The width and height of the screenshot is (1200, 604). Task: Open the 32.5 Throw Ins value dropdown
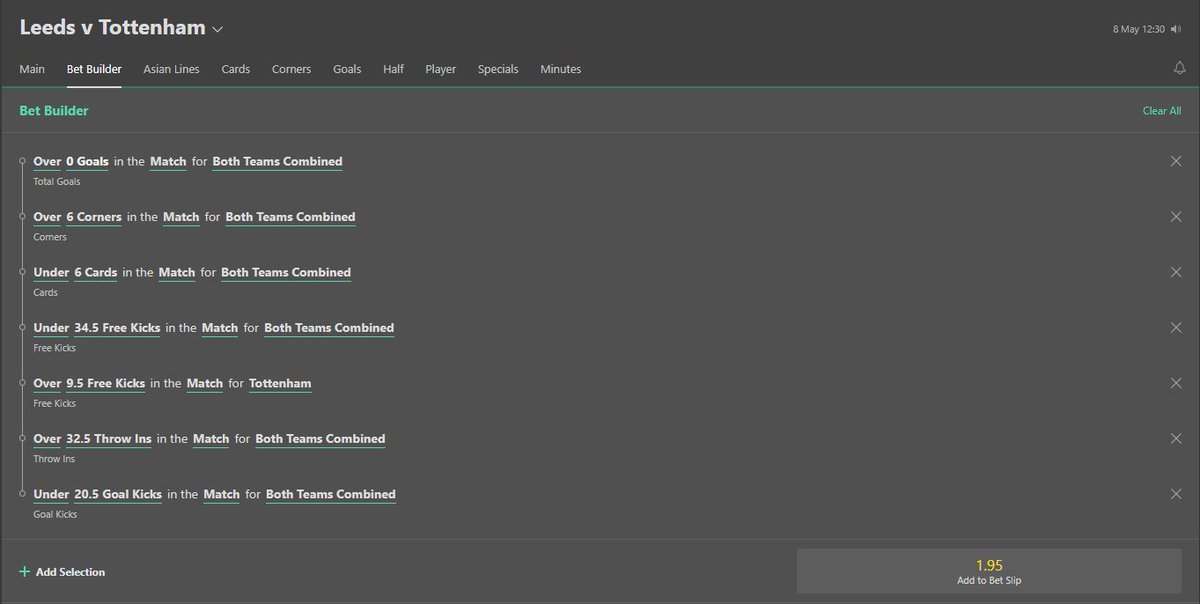pos(109,439)
